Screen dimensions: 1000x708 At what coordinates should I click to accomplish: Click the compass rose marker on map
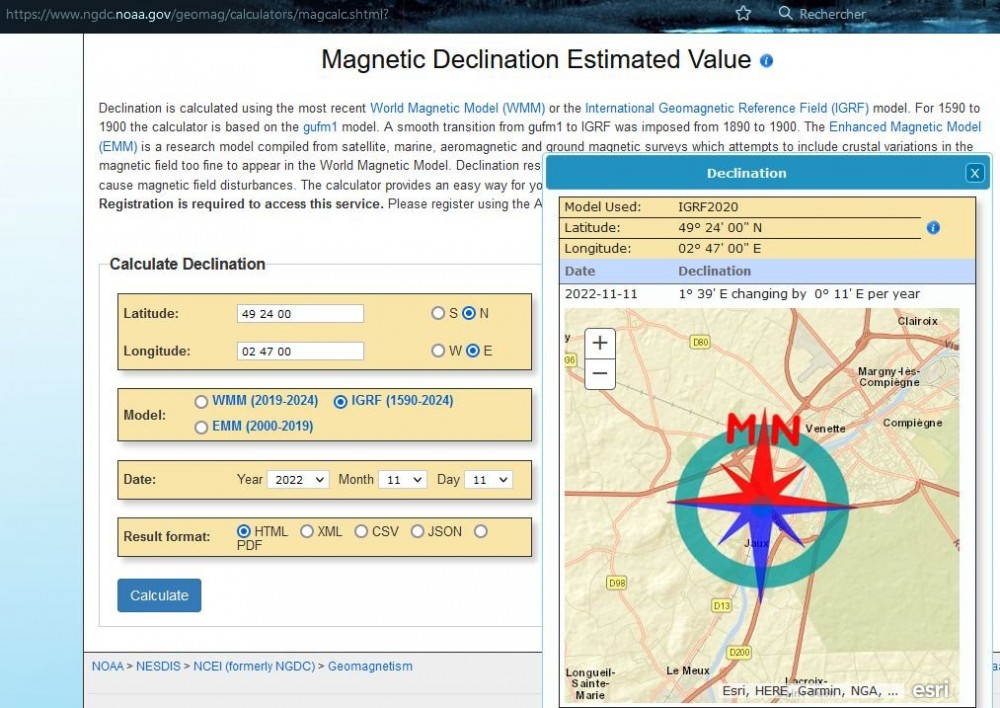(x=762, y=507)
